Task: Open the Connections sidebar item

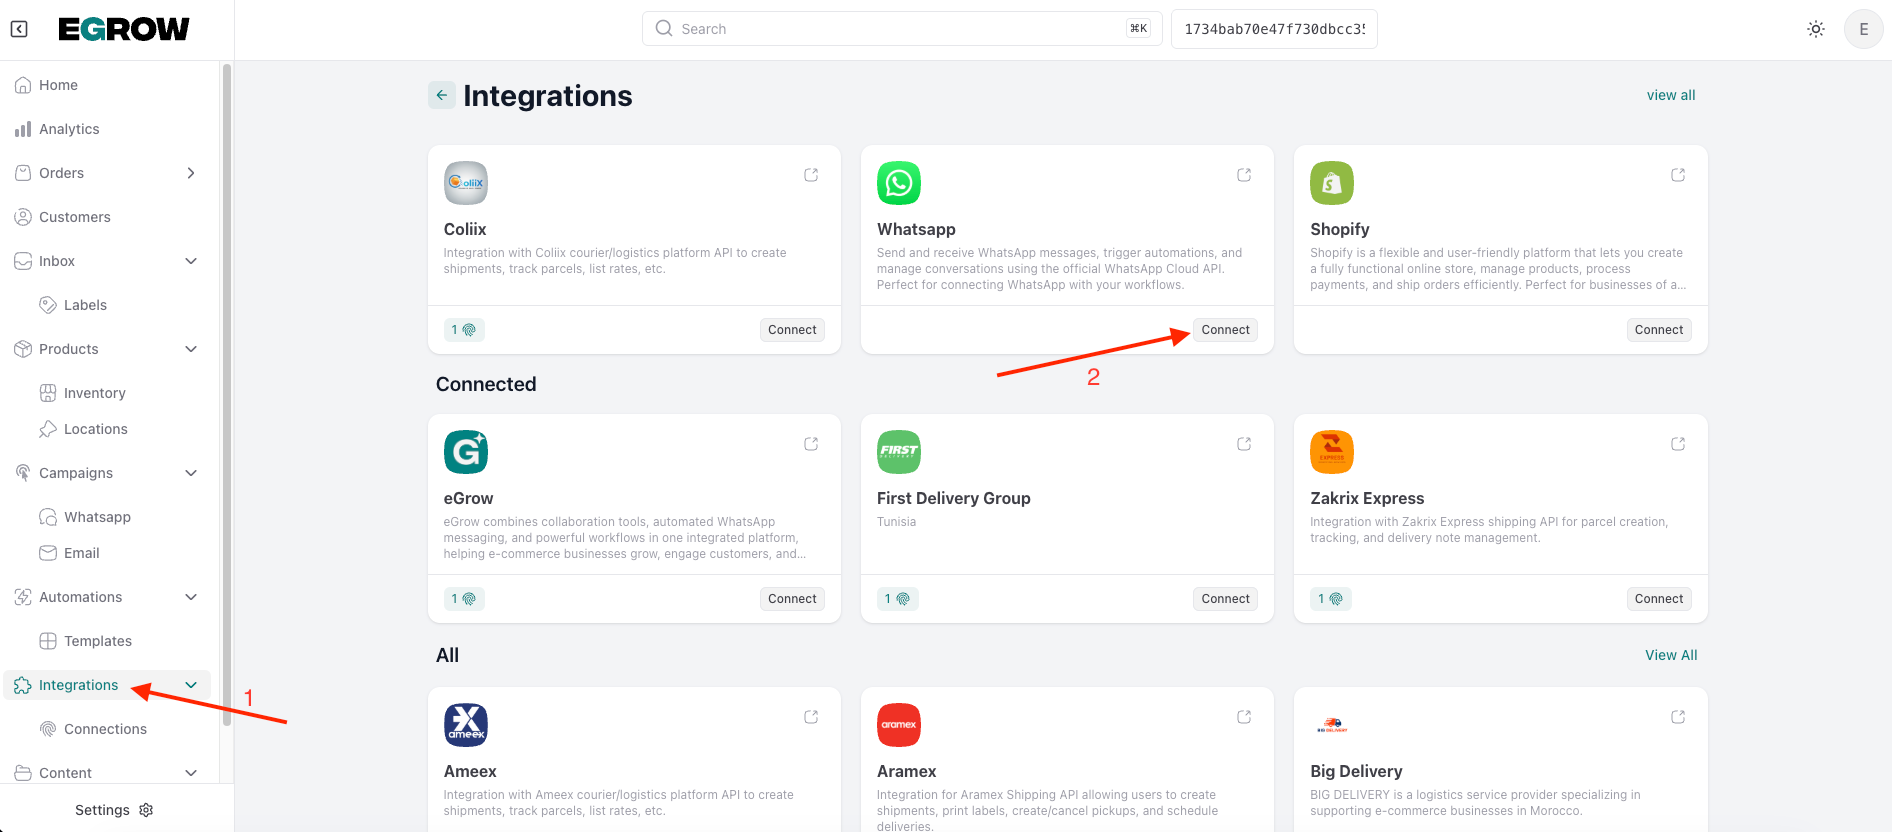Action: coord(105,729)
